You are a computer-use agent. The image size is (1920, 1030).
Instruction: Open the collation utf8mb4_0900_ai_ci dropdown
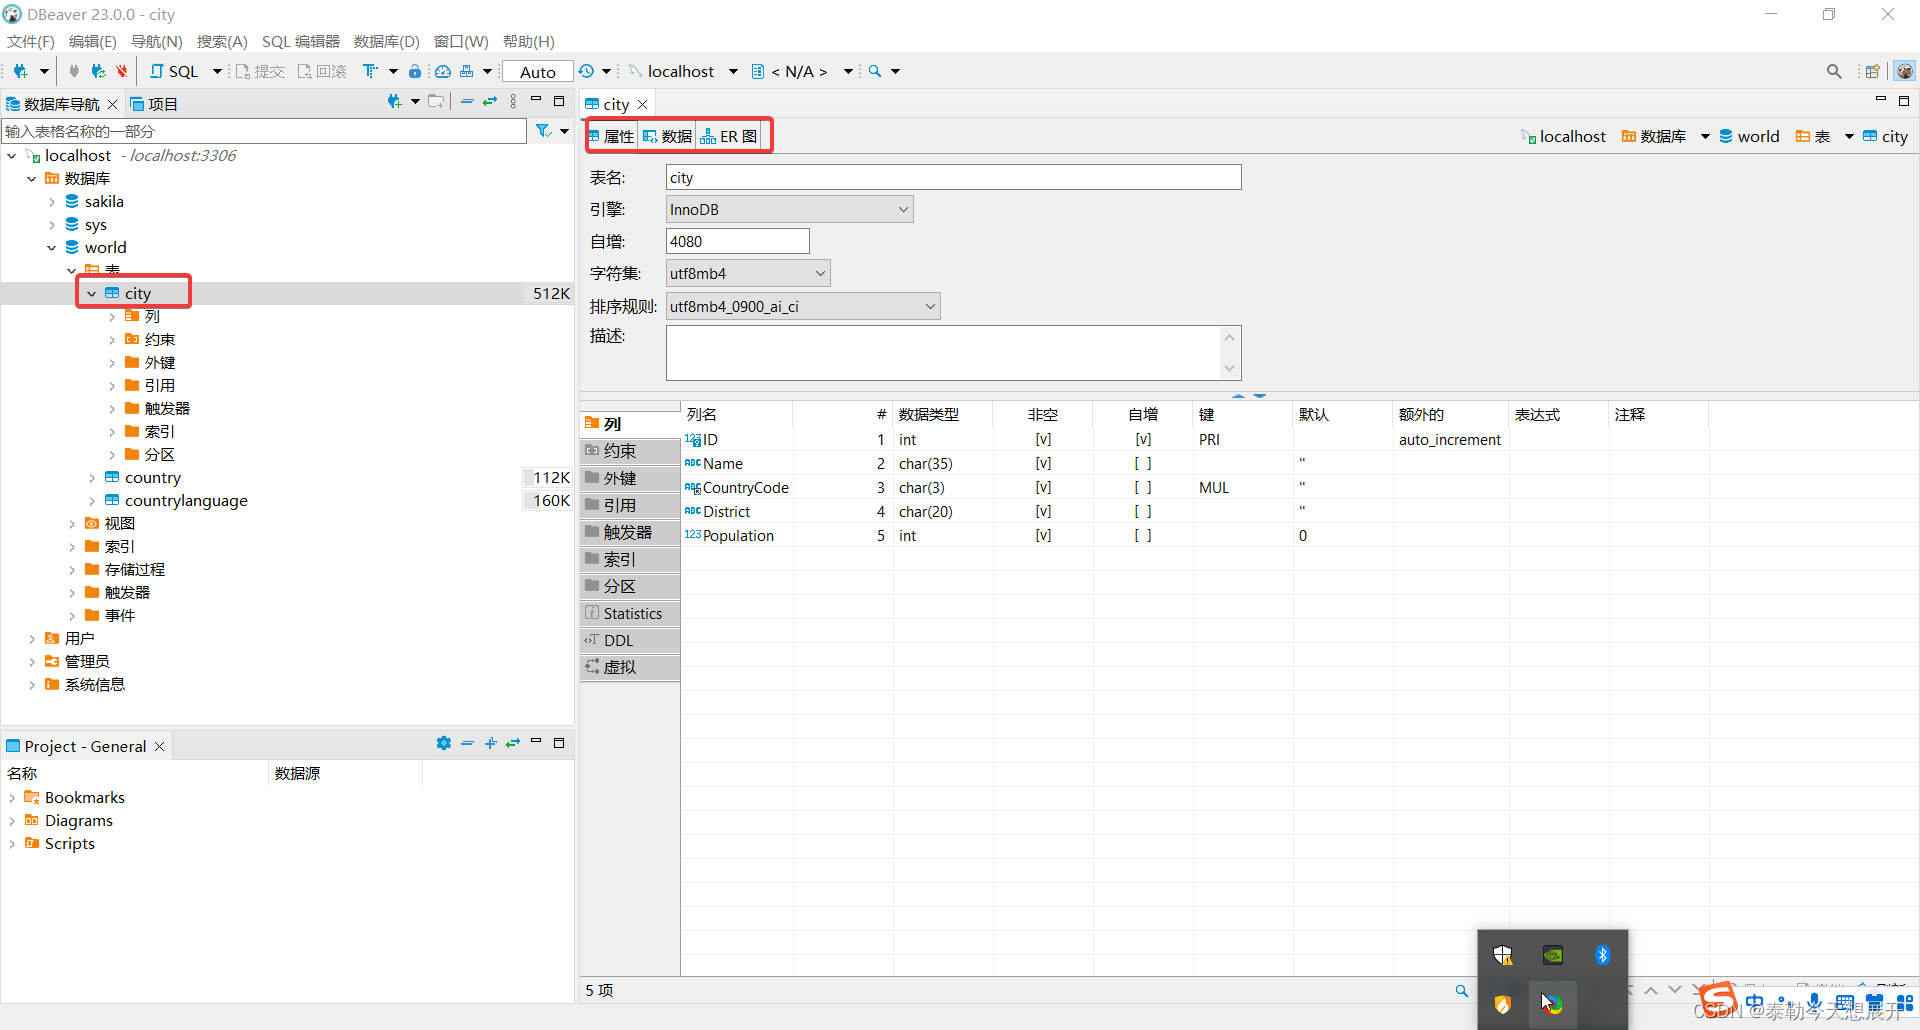803,306
